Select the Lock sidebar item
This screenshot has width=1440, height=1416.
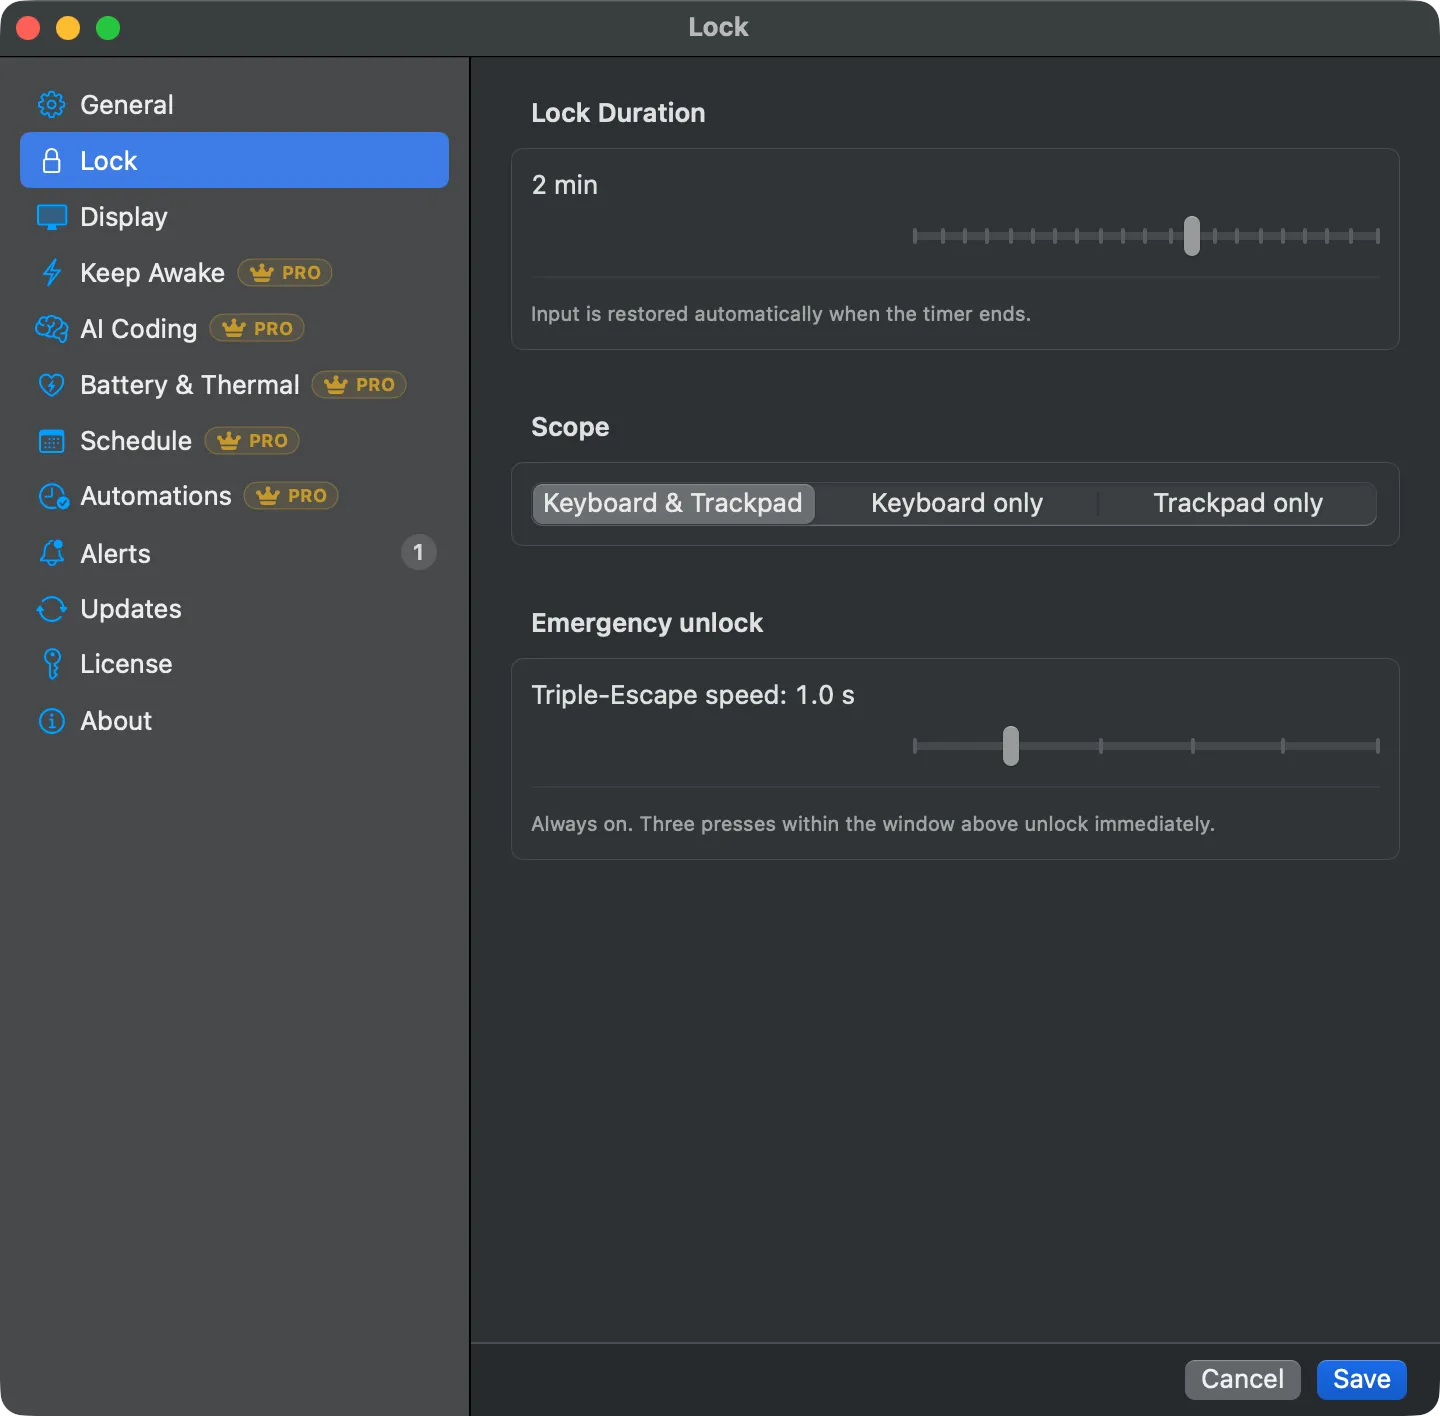click(234, 160)
